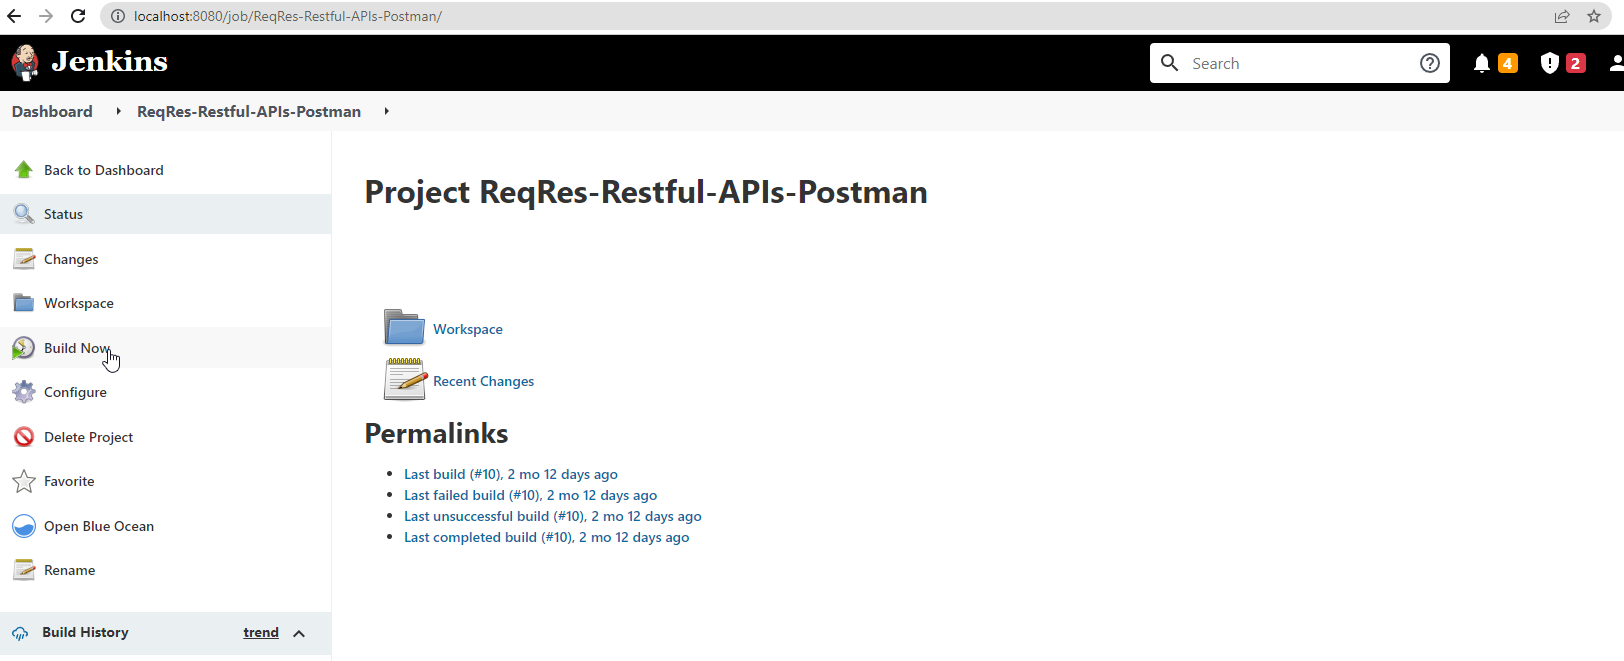The height and width of the screenshot is (661, 1624).
Task: Collapse the Build History panel chevron
Action: click(x=299, y=633)
